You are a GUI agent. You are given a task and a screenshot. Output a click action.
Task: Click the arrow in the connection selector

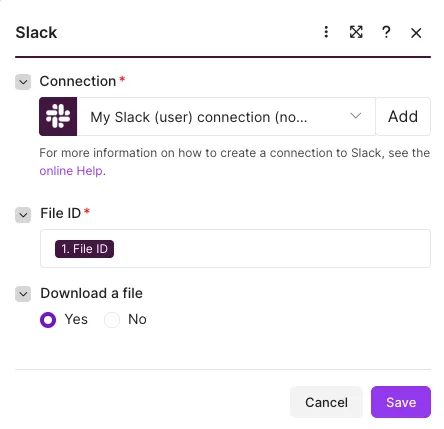[x=356, y=116]
